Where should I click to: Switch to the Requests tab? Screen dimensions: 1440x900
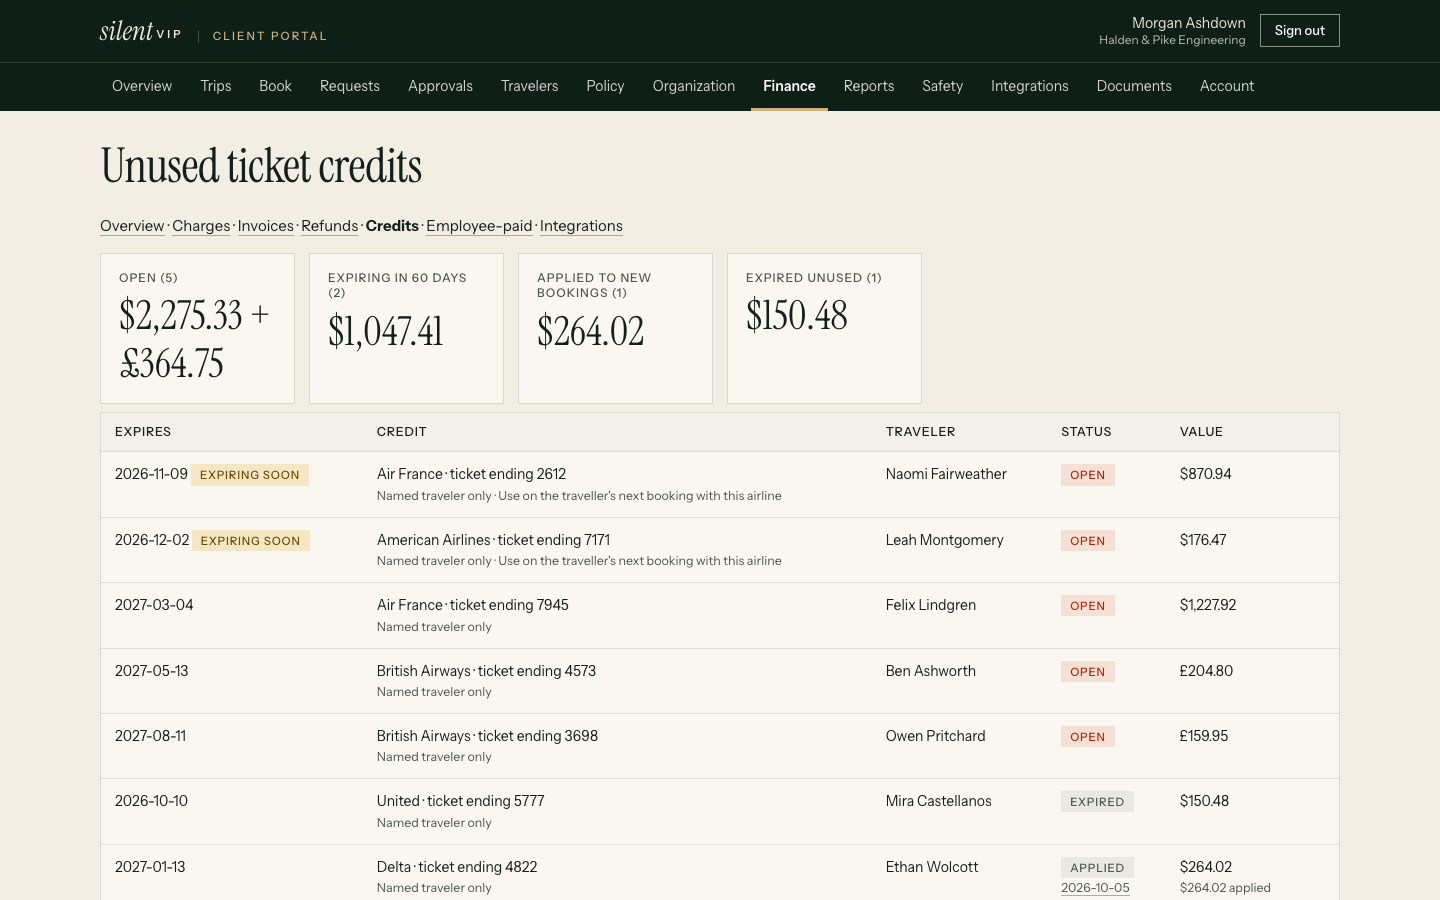(350, 86)
